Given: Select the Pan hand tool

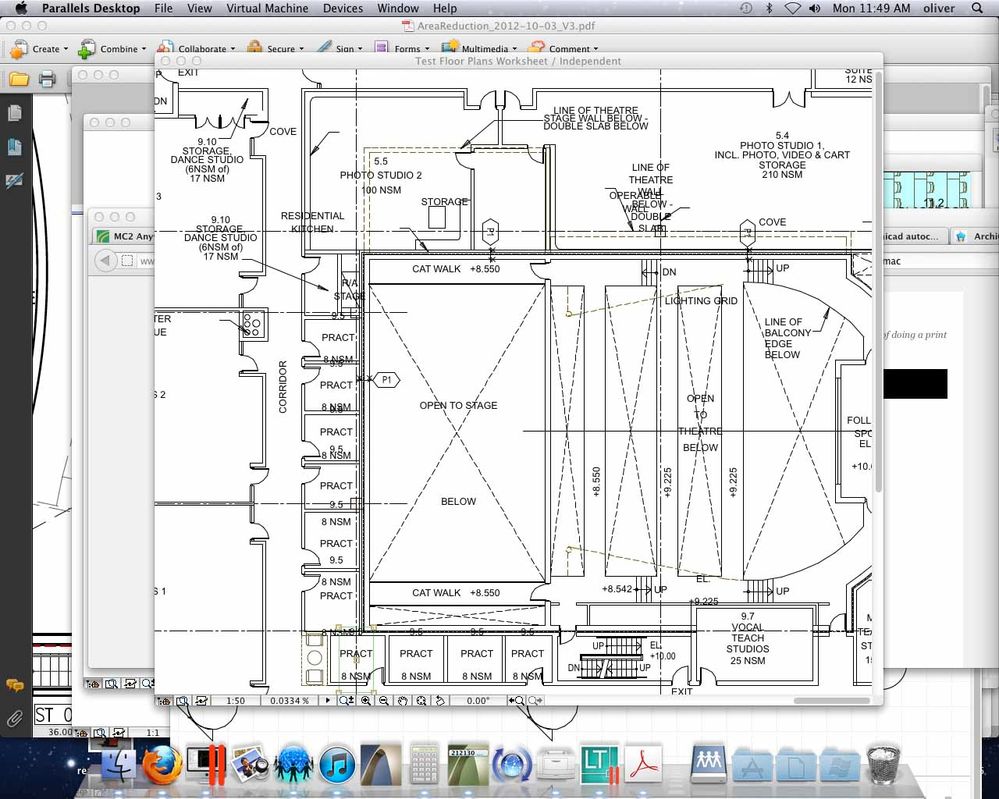Looking at the screenshot, I should [403, 700].
